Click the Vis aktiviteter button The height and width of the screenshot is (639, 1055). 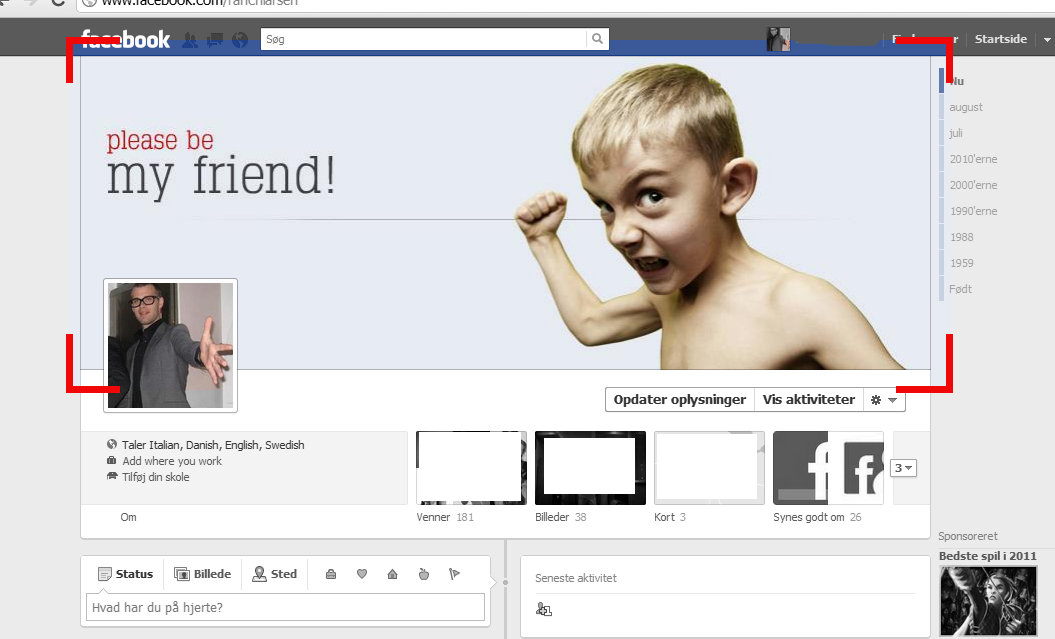pos(809,400)
